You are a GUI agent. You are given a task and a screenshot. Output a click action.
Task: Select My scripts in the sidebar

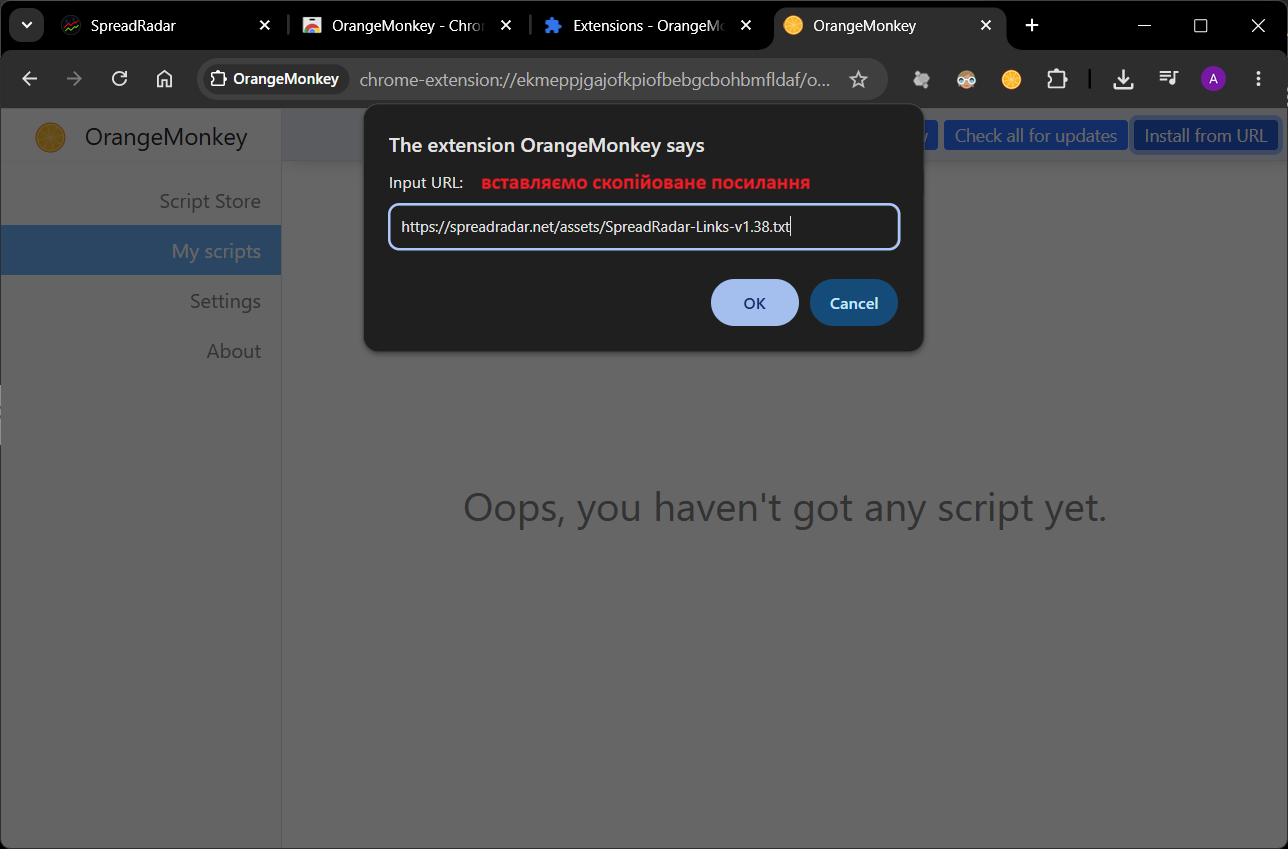pyautogui.click(x=141, y=250)
